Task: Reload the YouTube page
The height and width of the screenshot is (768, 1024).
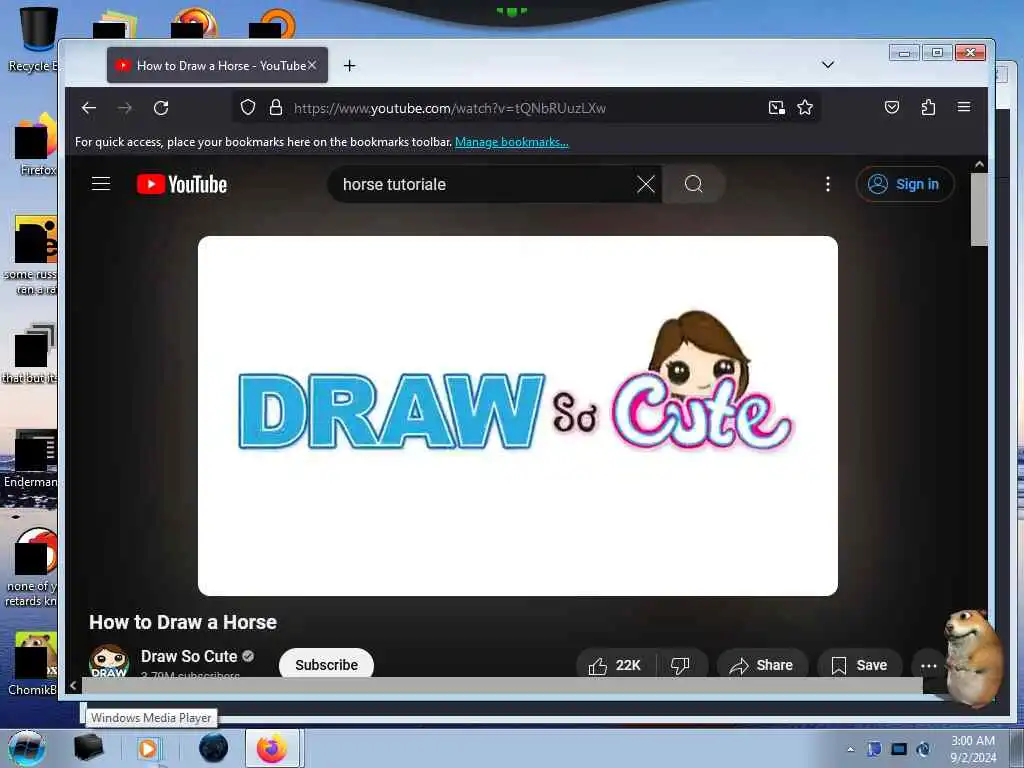Action: pos(161,108)
